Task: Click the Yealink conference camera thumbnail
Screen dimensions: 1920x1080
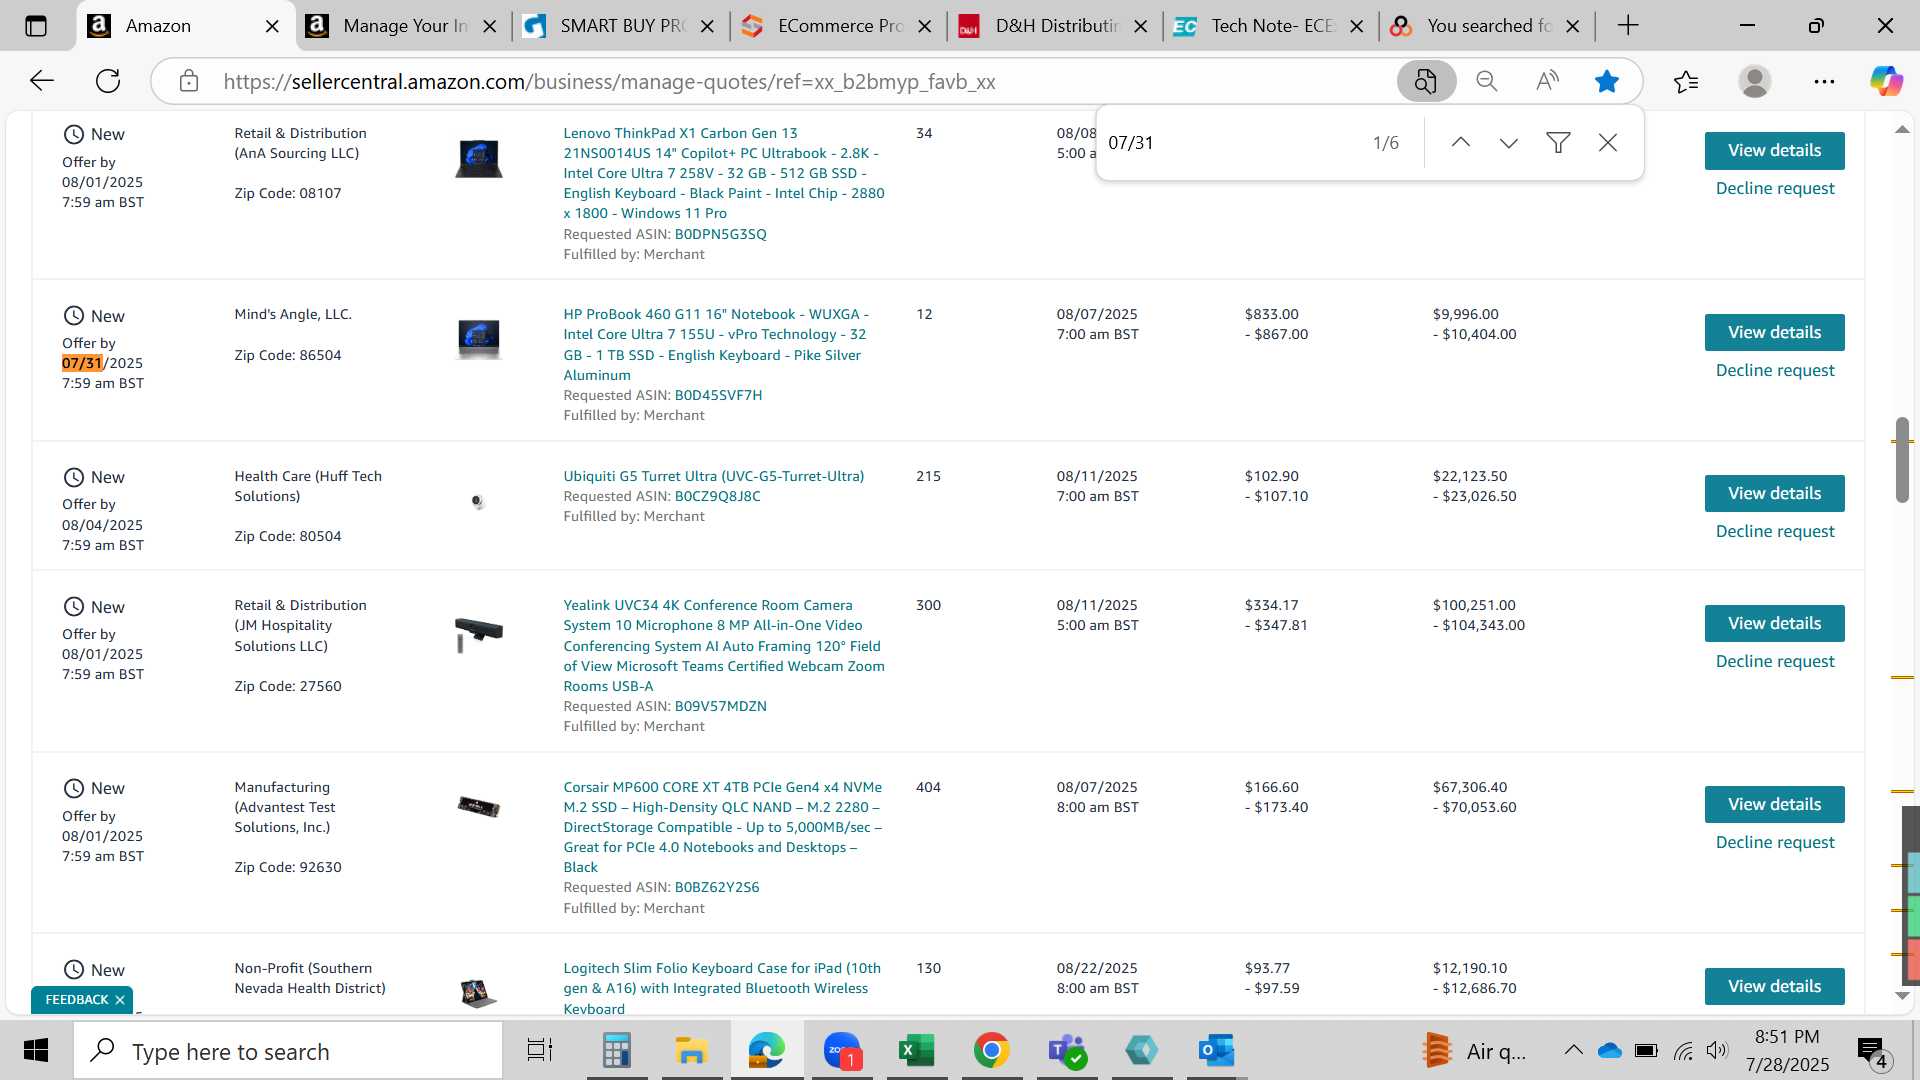Action: (479, 635)
